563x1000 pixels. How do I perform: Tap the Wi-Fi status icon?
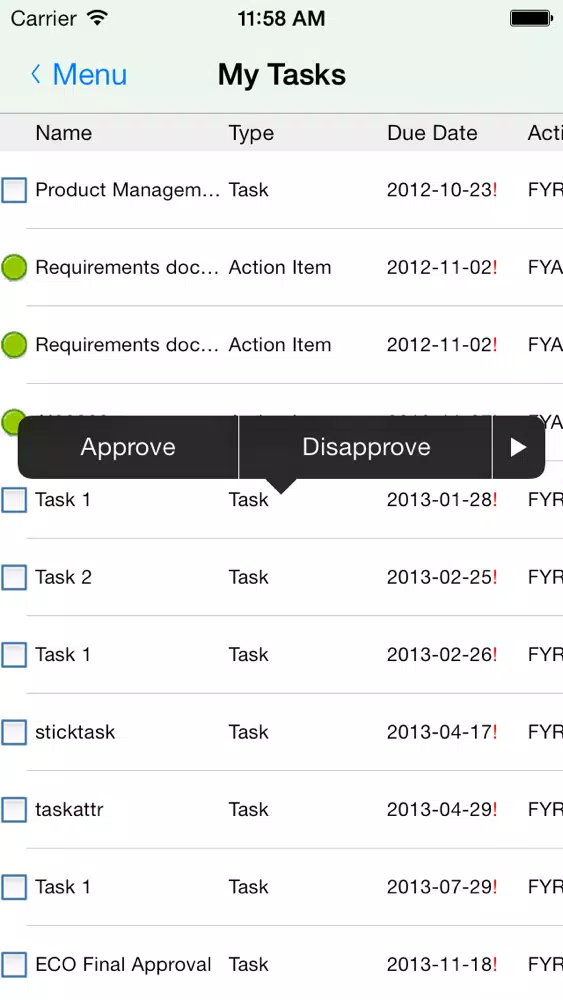(x=97, y=18)
